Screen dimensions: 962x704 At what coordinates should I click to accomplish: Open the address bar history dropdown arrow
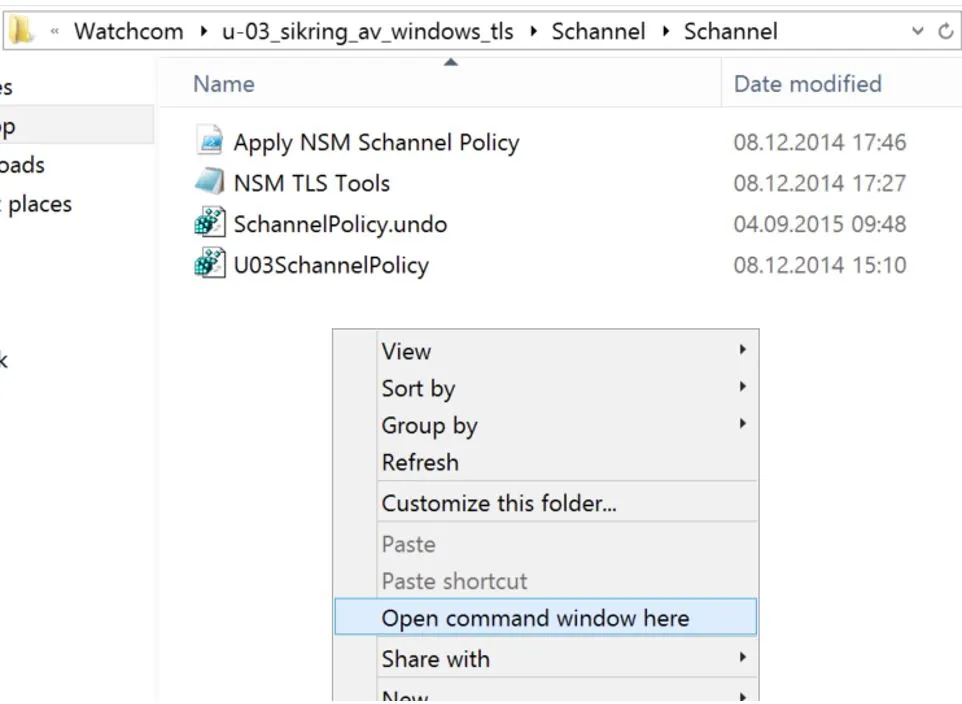[918, 31]
